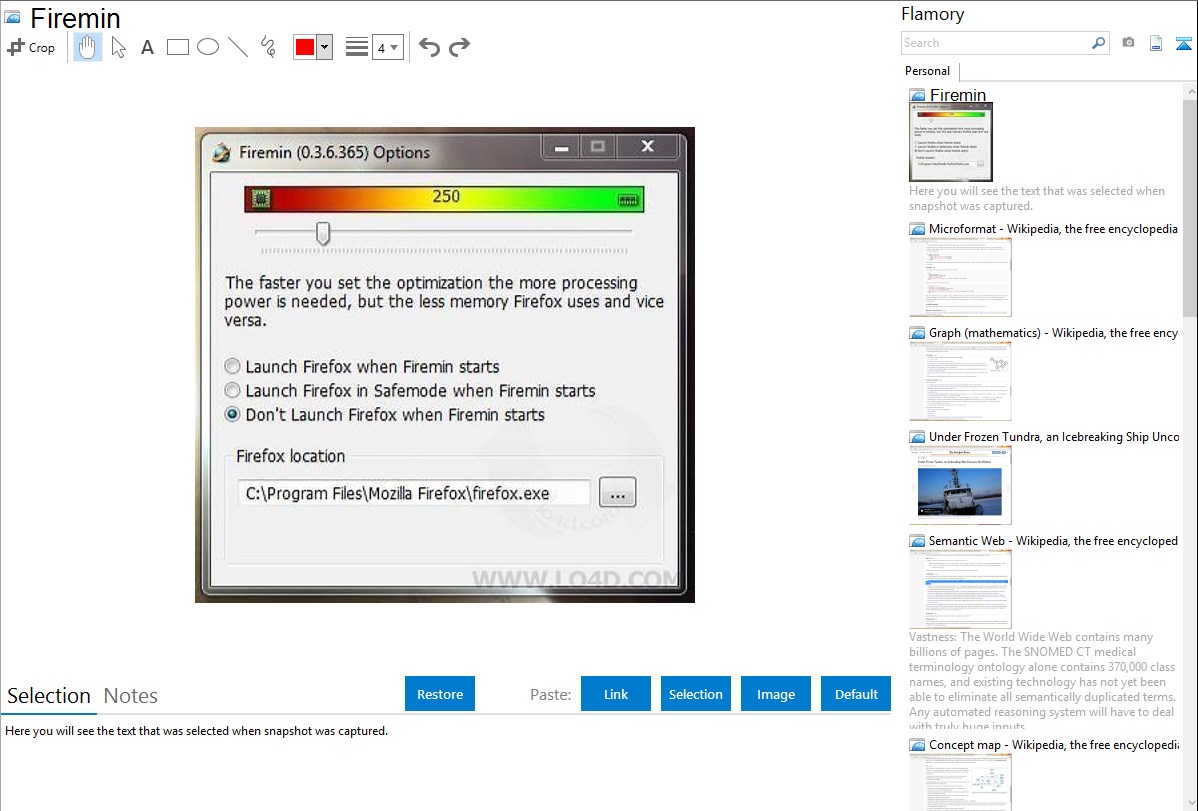Select the straight line tool

[238, 47]
